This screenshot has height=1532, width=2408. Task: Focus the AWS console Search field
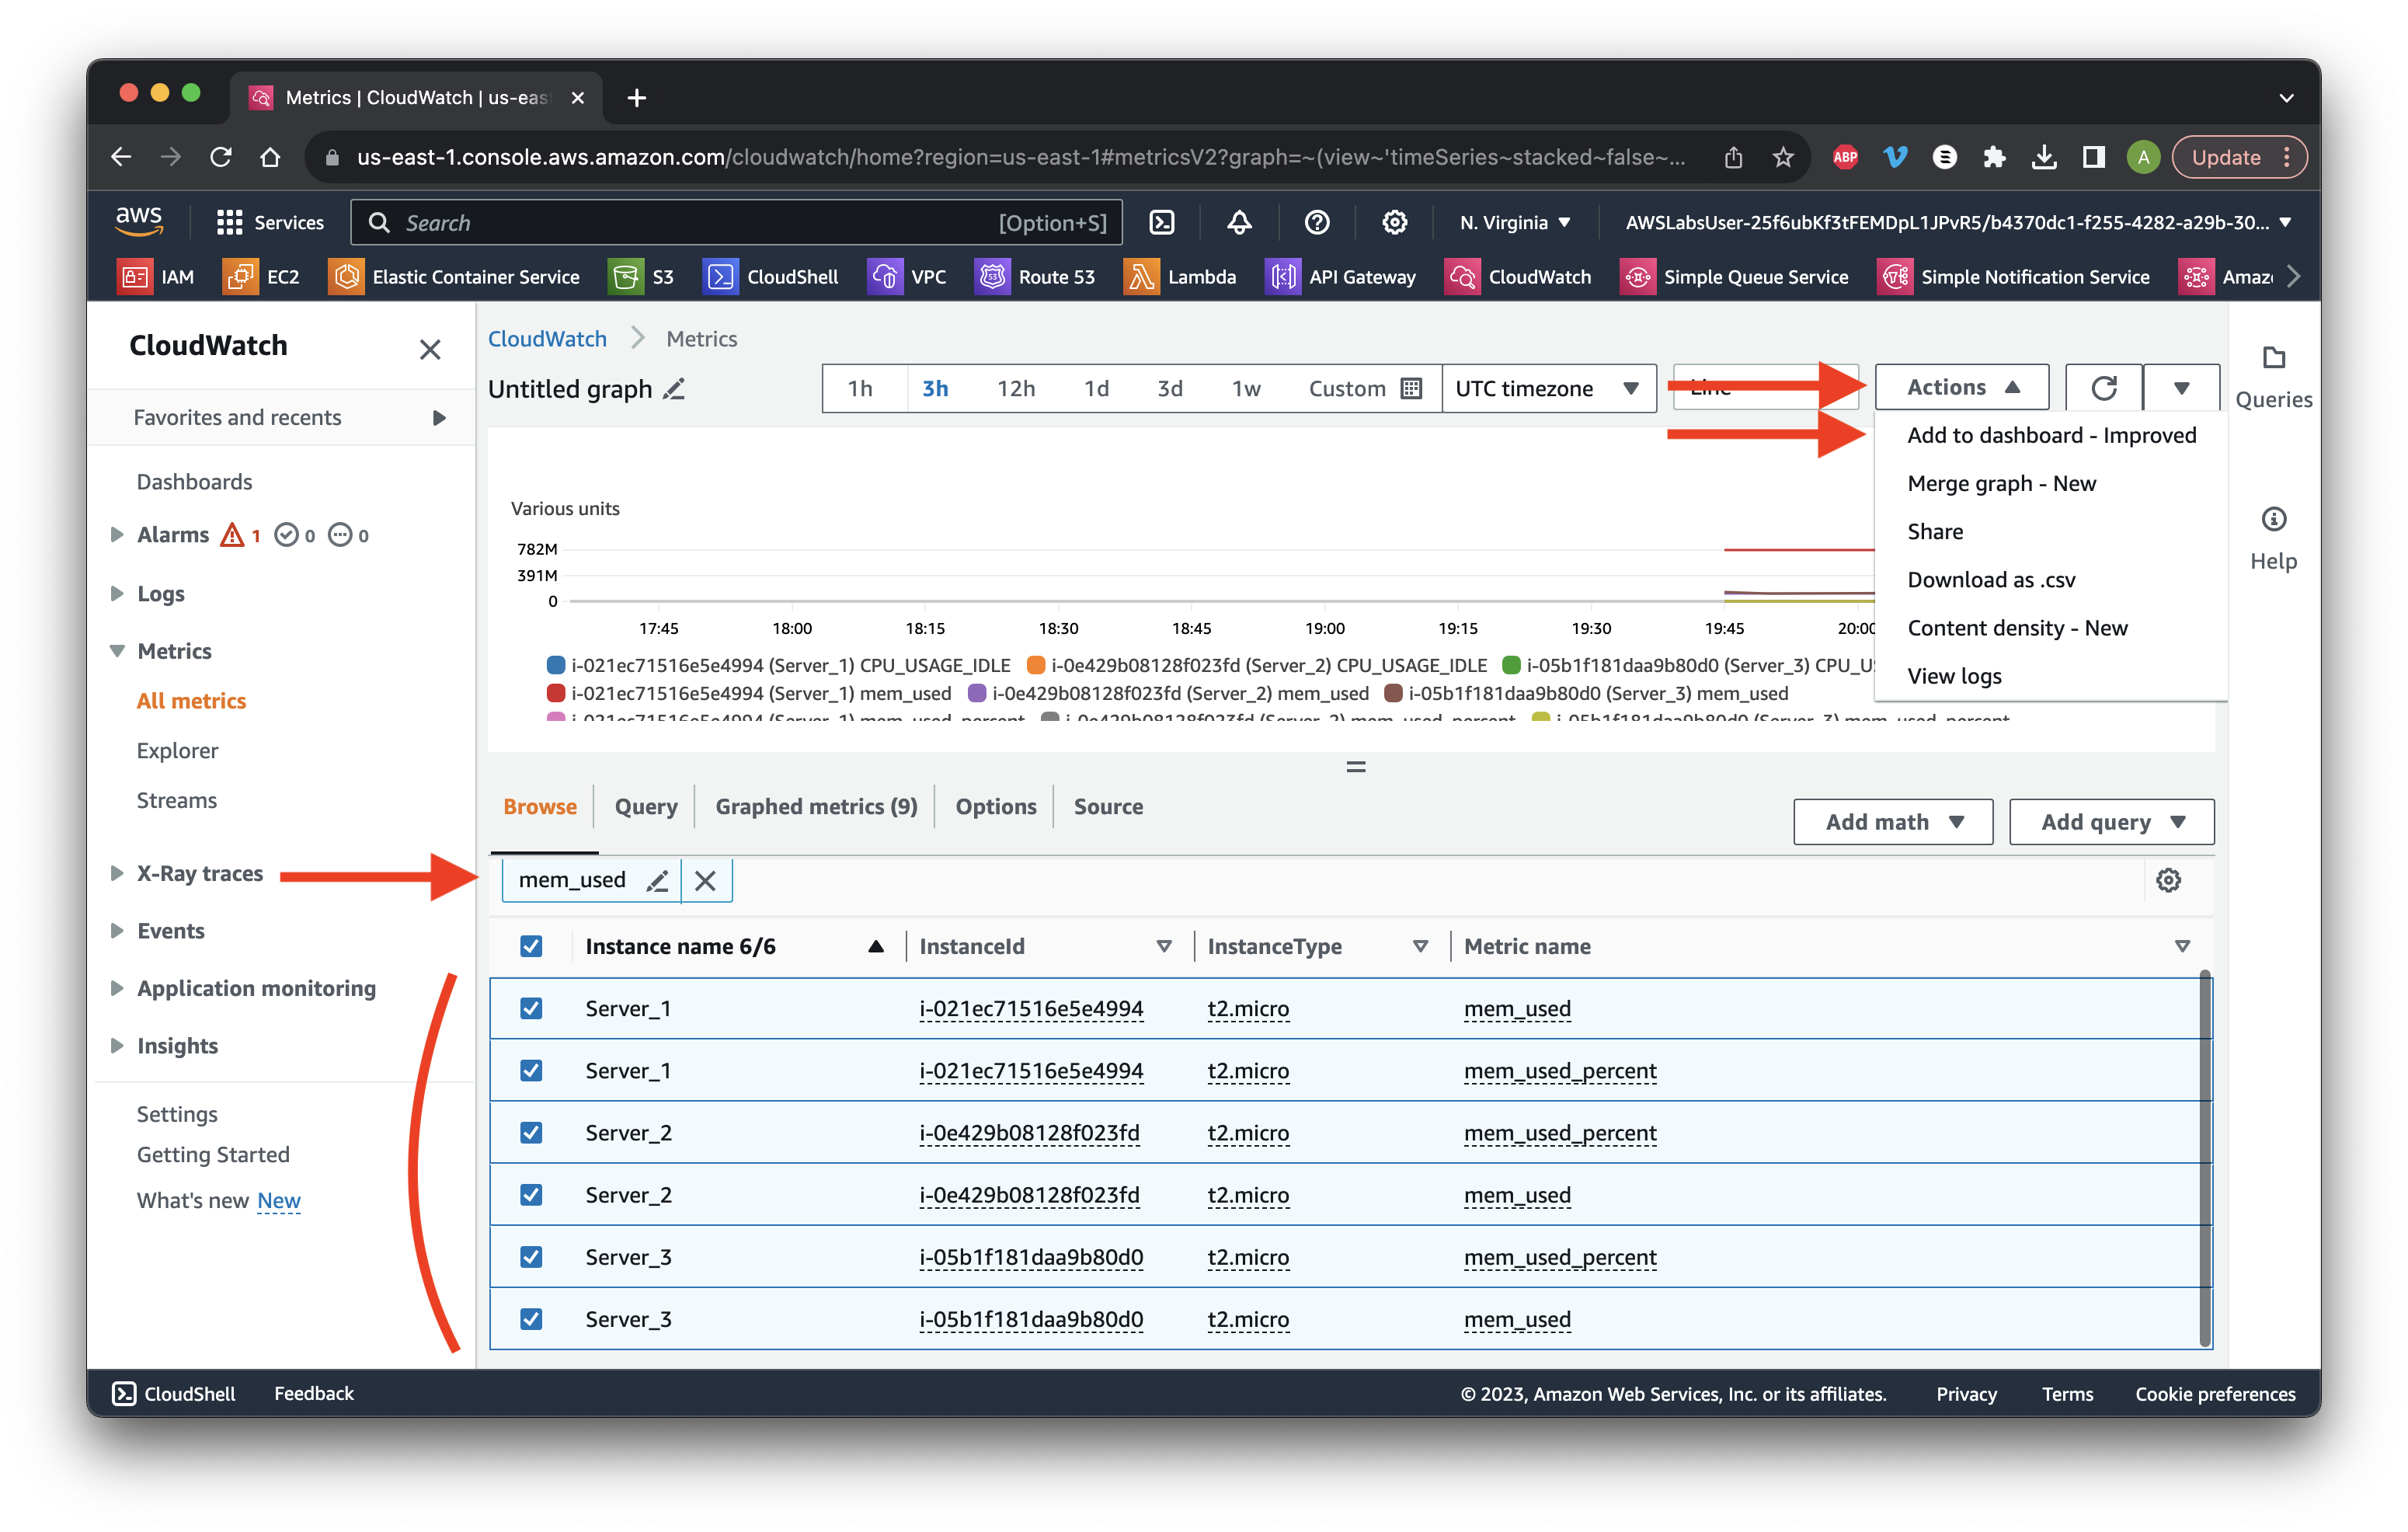click(x=736, y=222)
